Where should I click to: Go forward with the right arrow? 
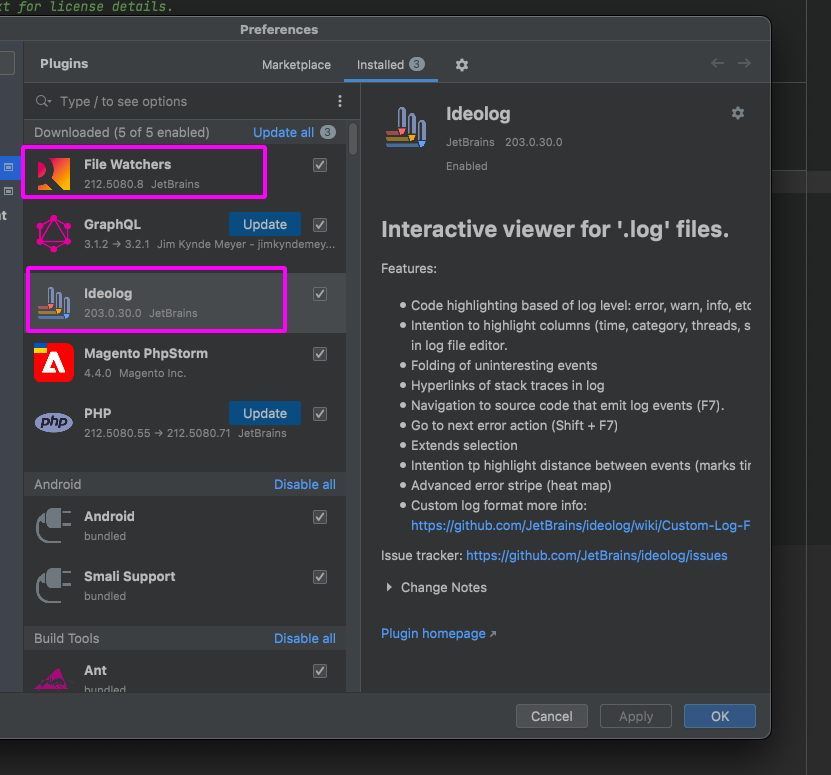(744, 63)
